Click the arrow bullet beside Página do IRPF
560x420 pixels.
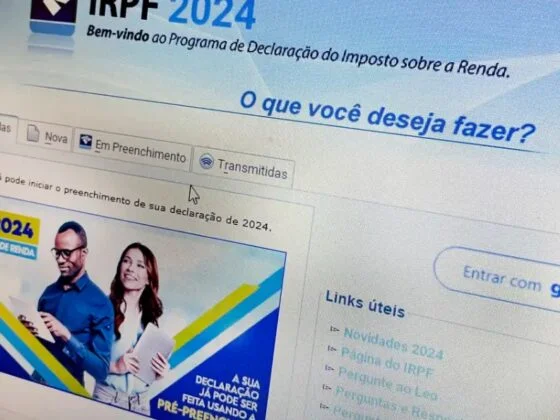(332, 349)
